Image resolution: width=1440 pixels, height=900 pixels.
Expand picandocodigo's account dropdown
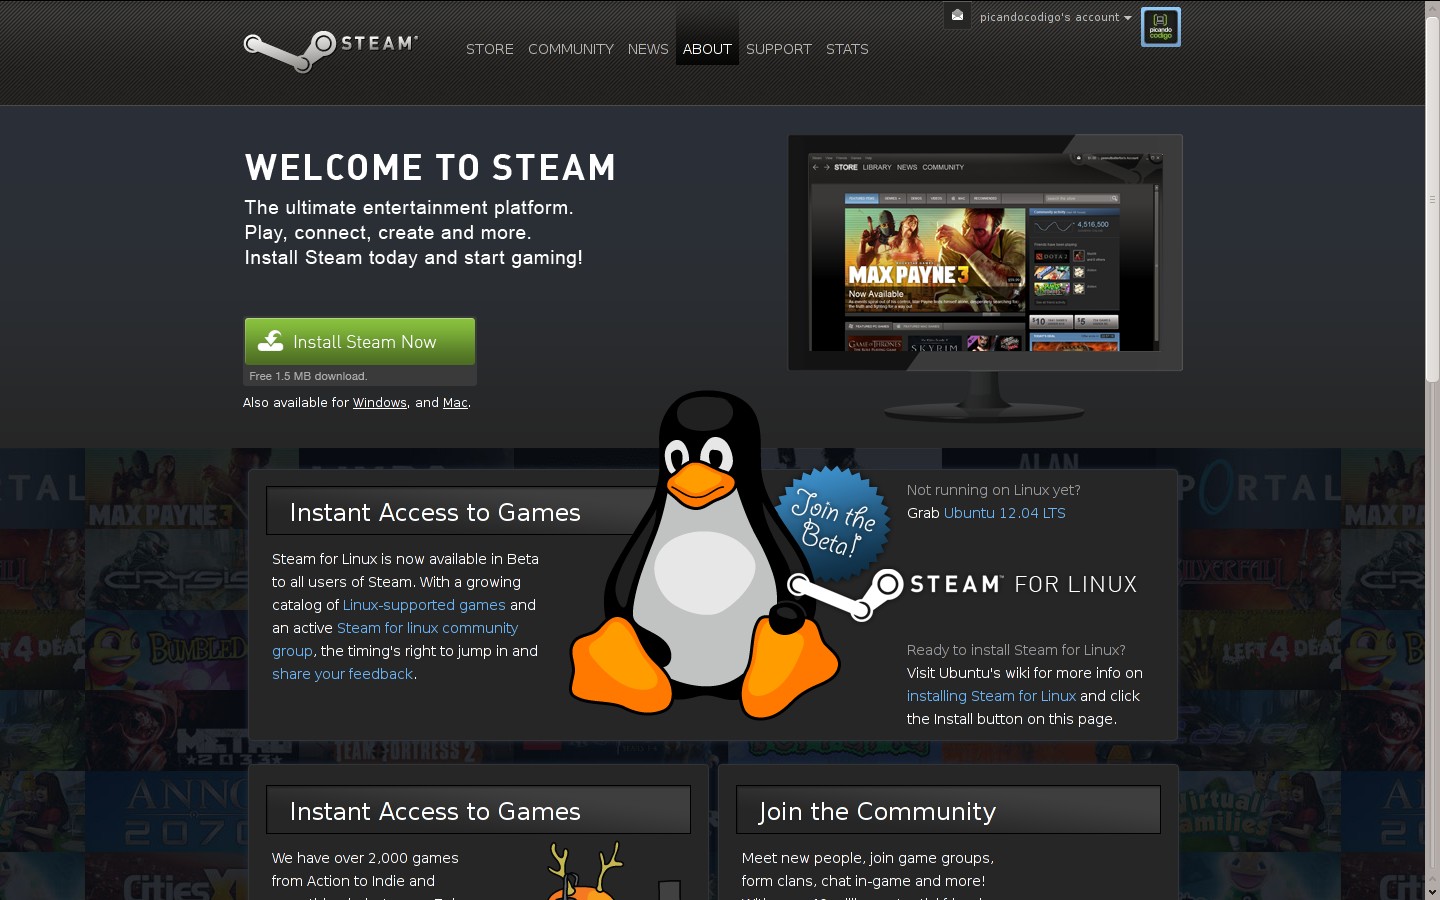1055,17
